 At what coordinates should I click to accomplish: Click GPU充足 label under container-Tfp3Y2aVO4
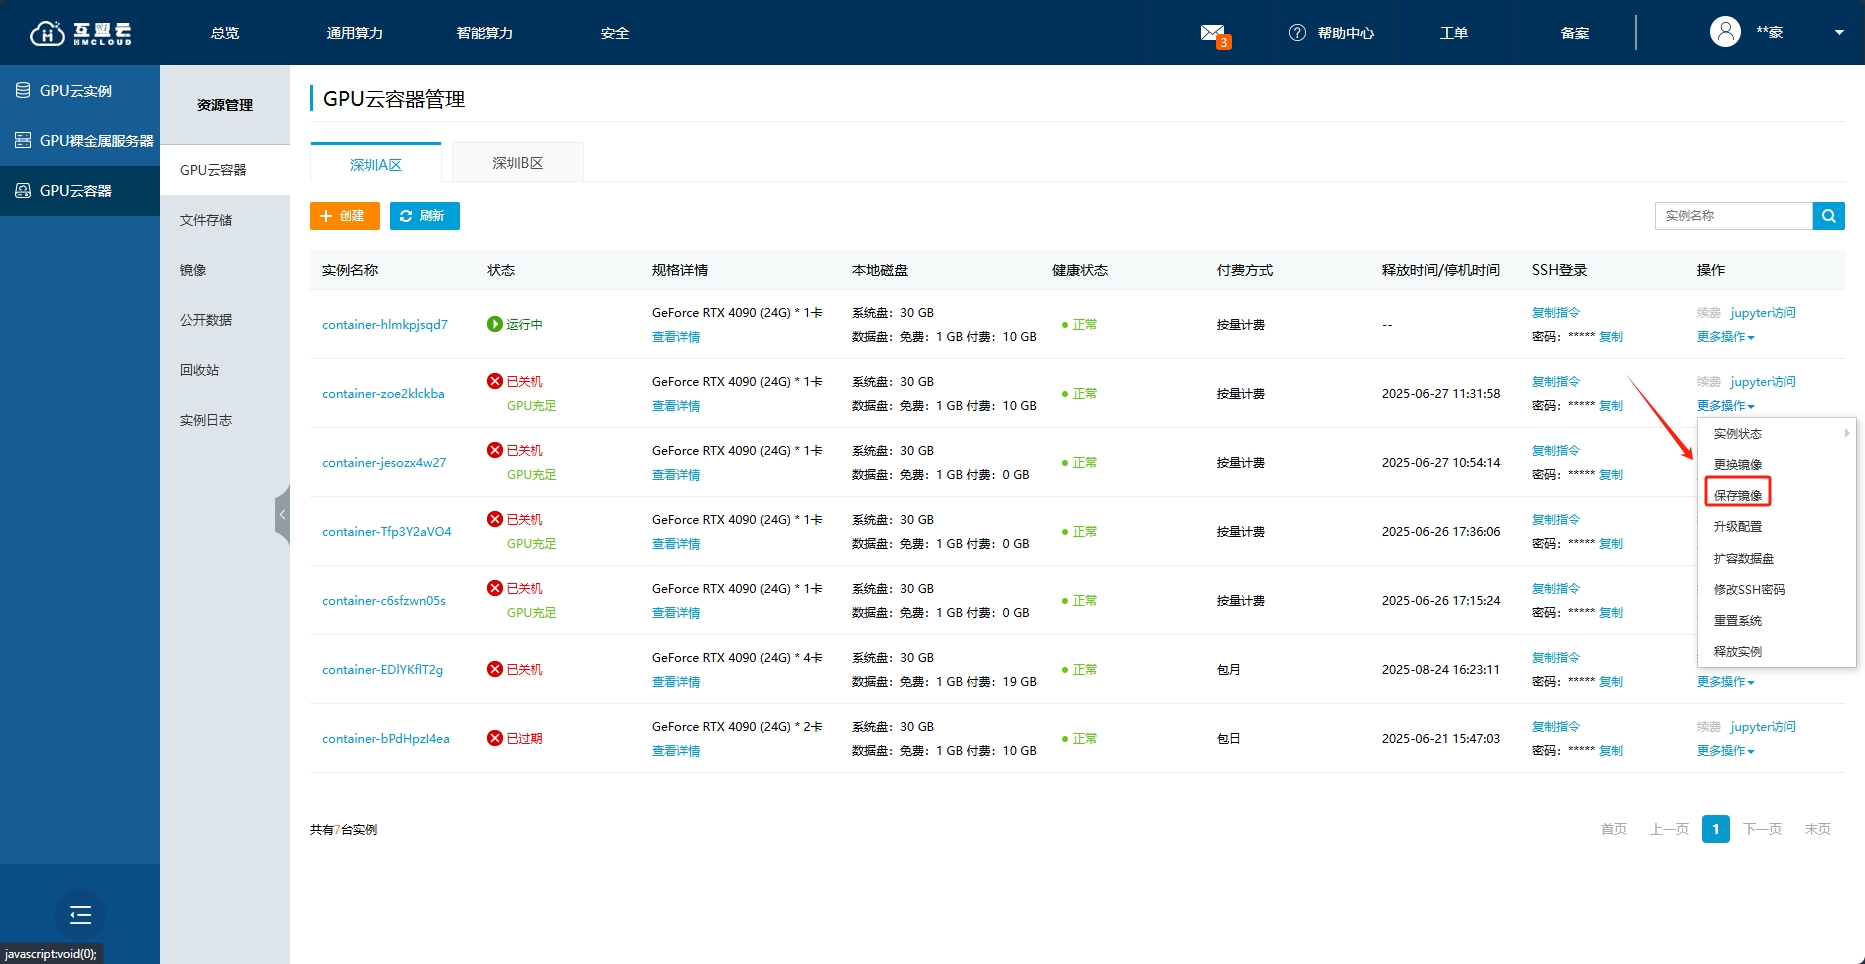531,544
